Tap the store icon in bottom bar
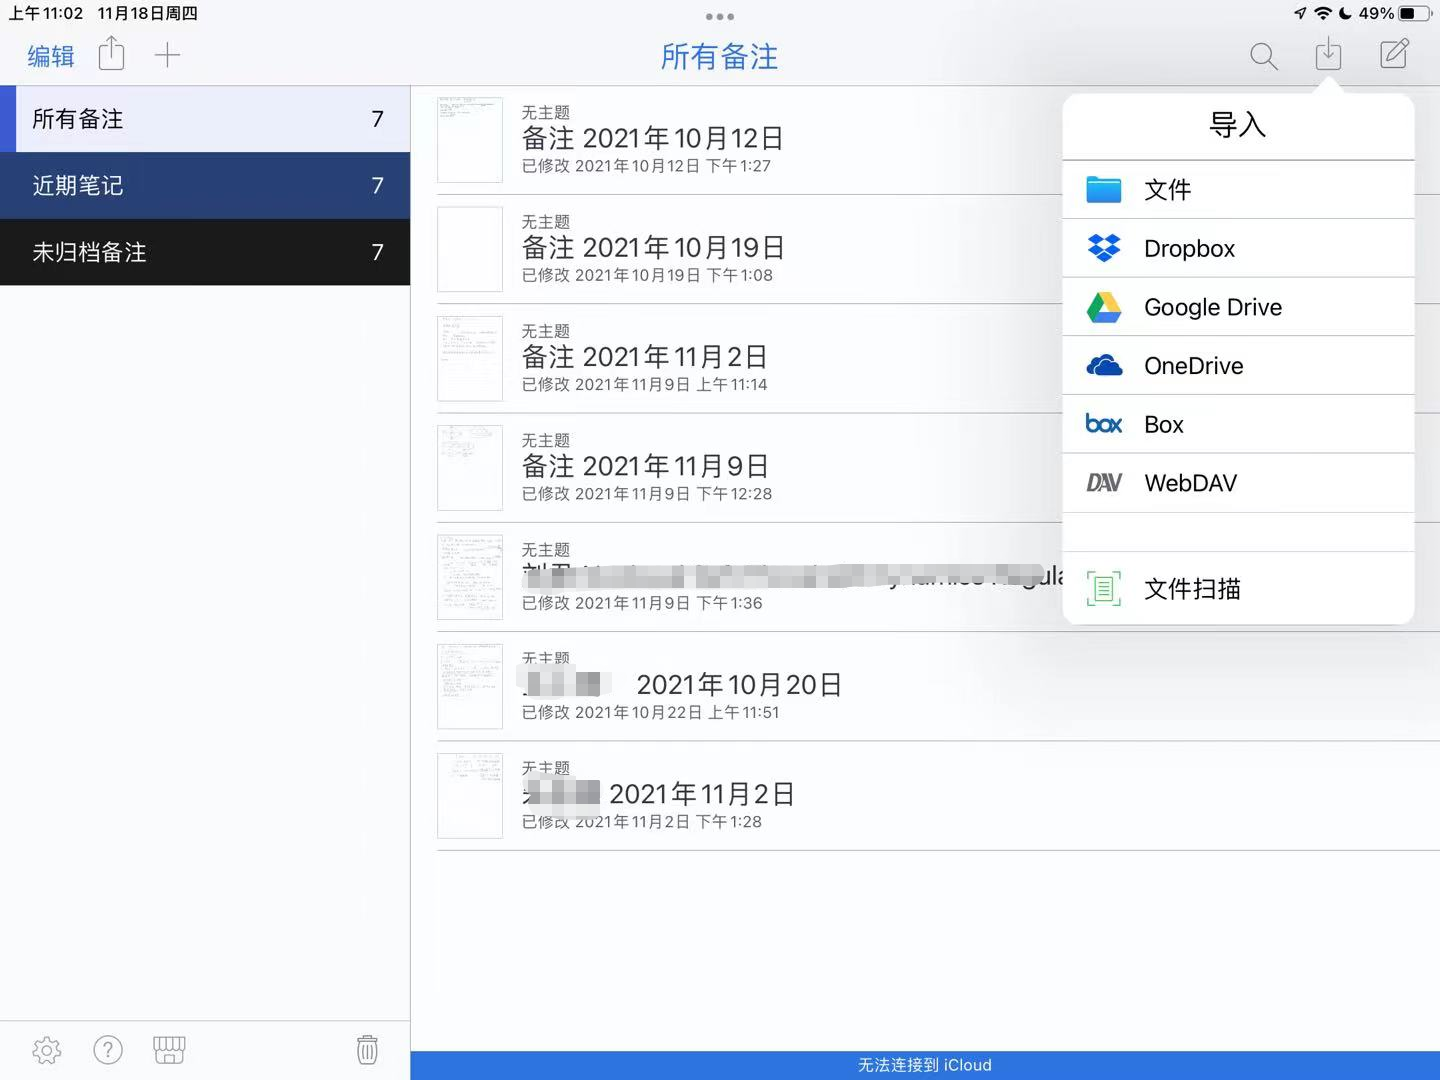1440x1080 pixels. (x=169, y=1050)
